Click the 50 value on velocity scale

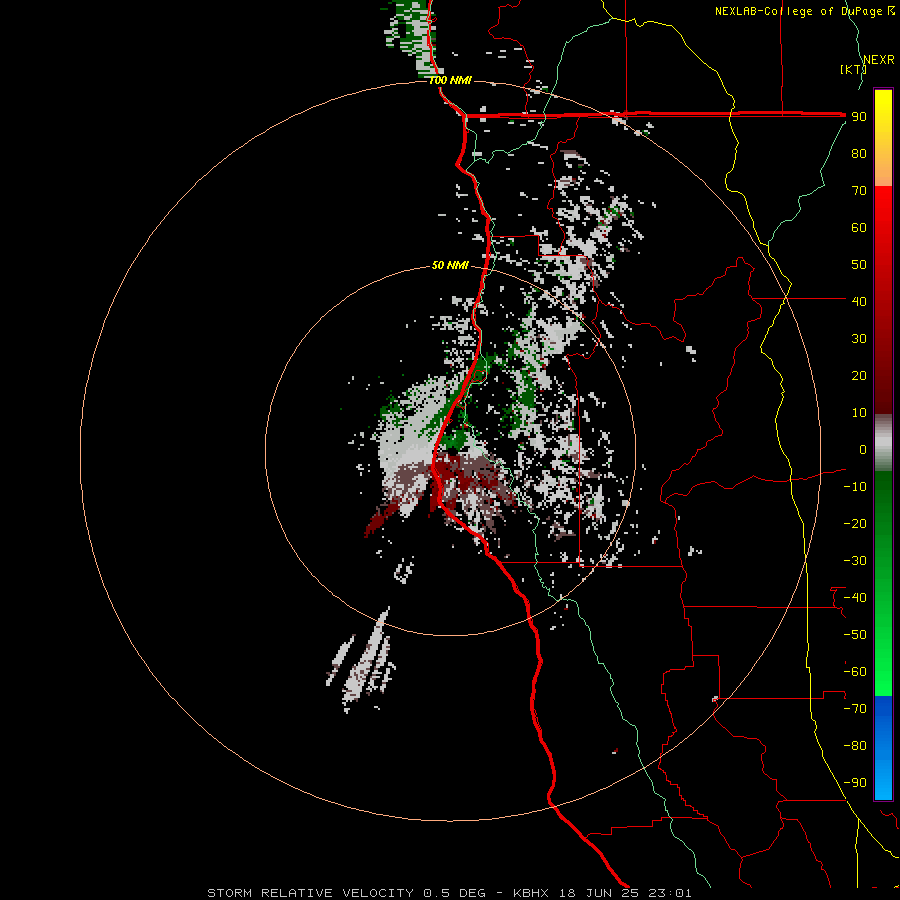coord(859,265)
